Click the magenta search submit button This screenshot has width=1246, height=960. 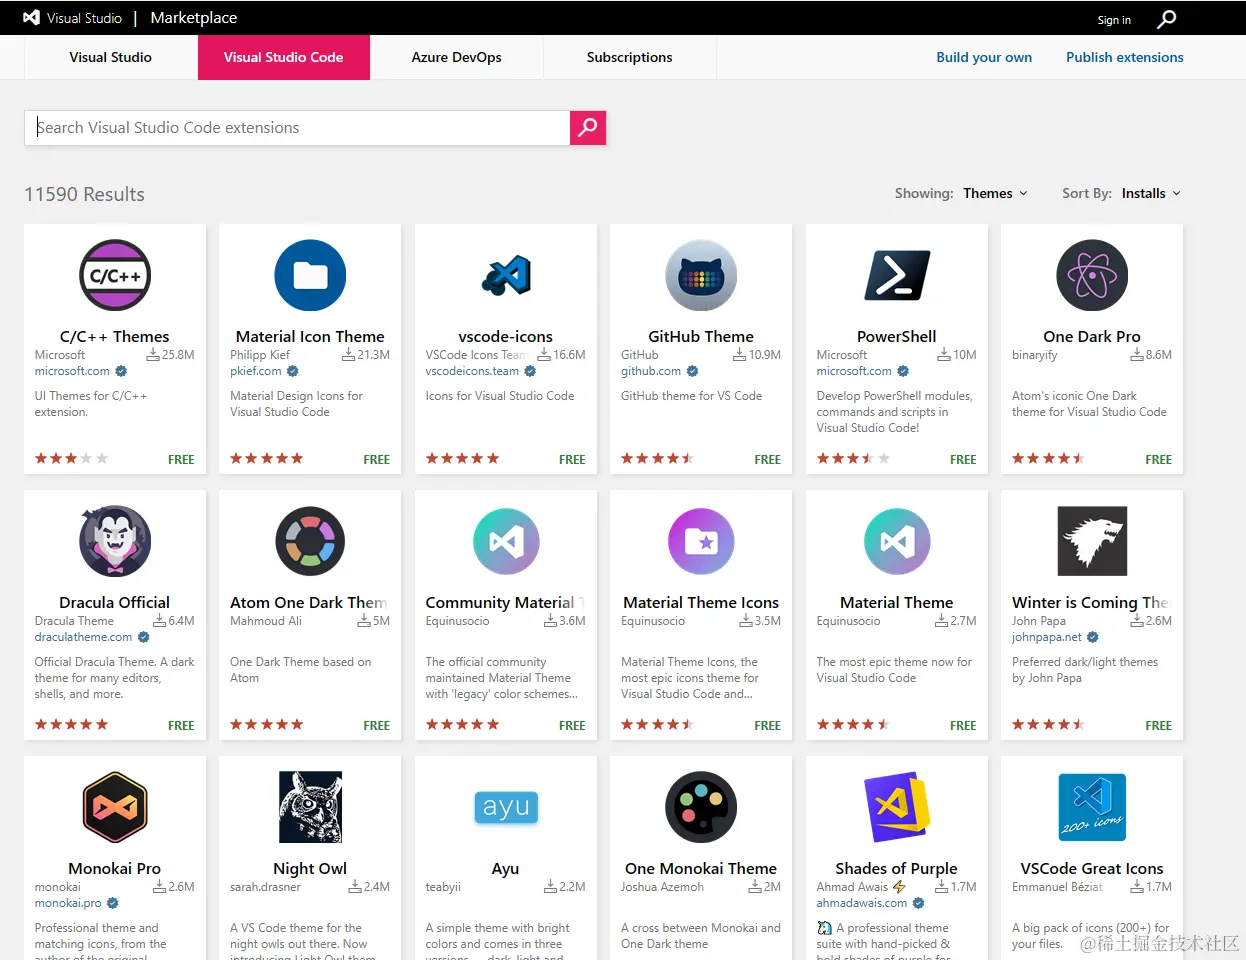coord(588,127)
